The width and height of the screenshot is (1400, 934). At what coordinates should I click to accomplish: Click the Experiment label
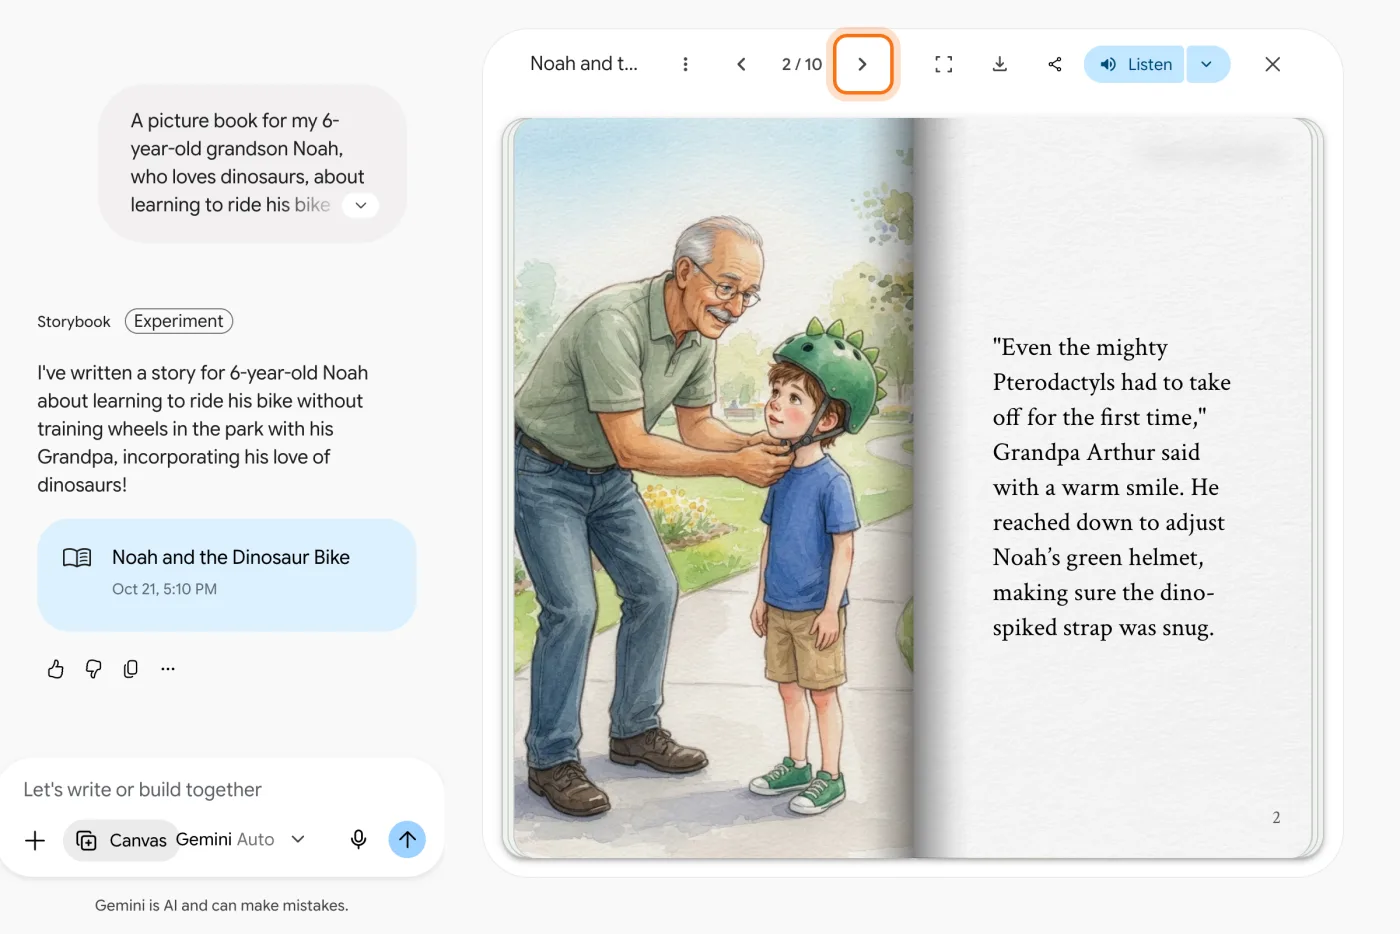pos(179,321)
